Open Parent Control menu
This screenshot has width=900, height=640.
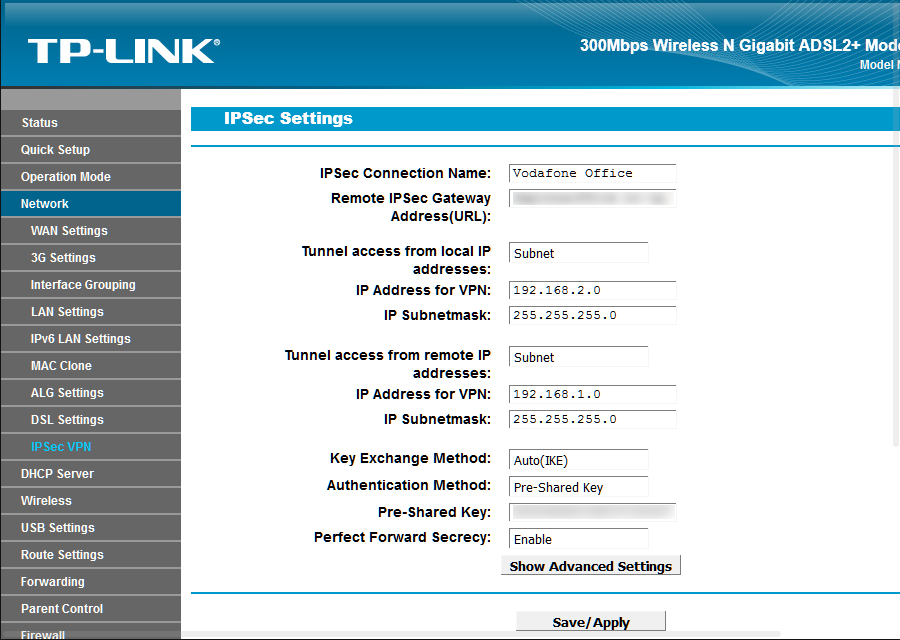click(x=91, y=608)
